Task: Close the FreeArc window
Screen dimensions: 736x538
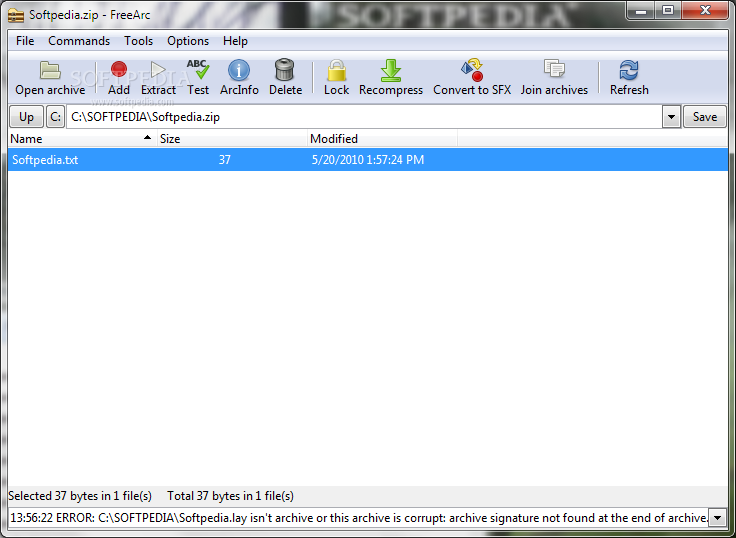Action: click(x=705, y=10)
